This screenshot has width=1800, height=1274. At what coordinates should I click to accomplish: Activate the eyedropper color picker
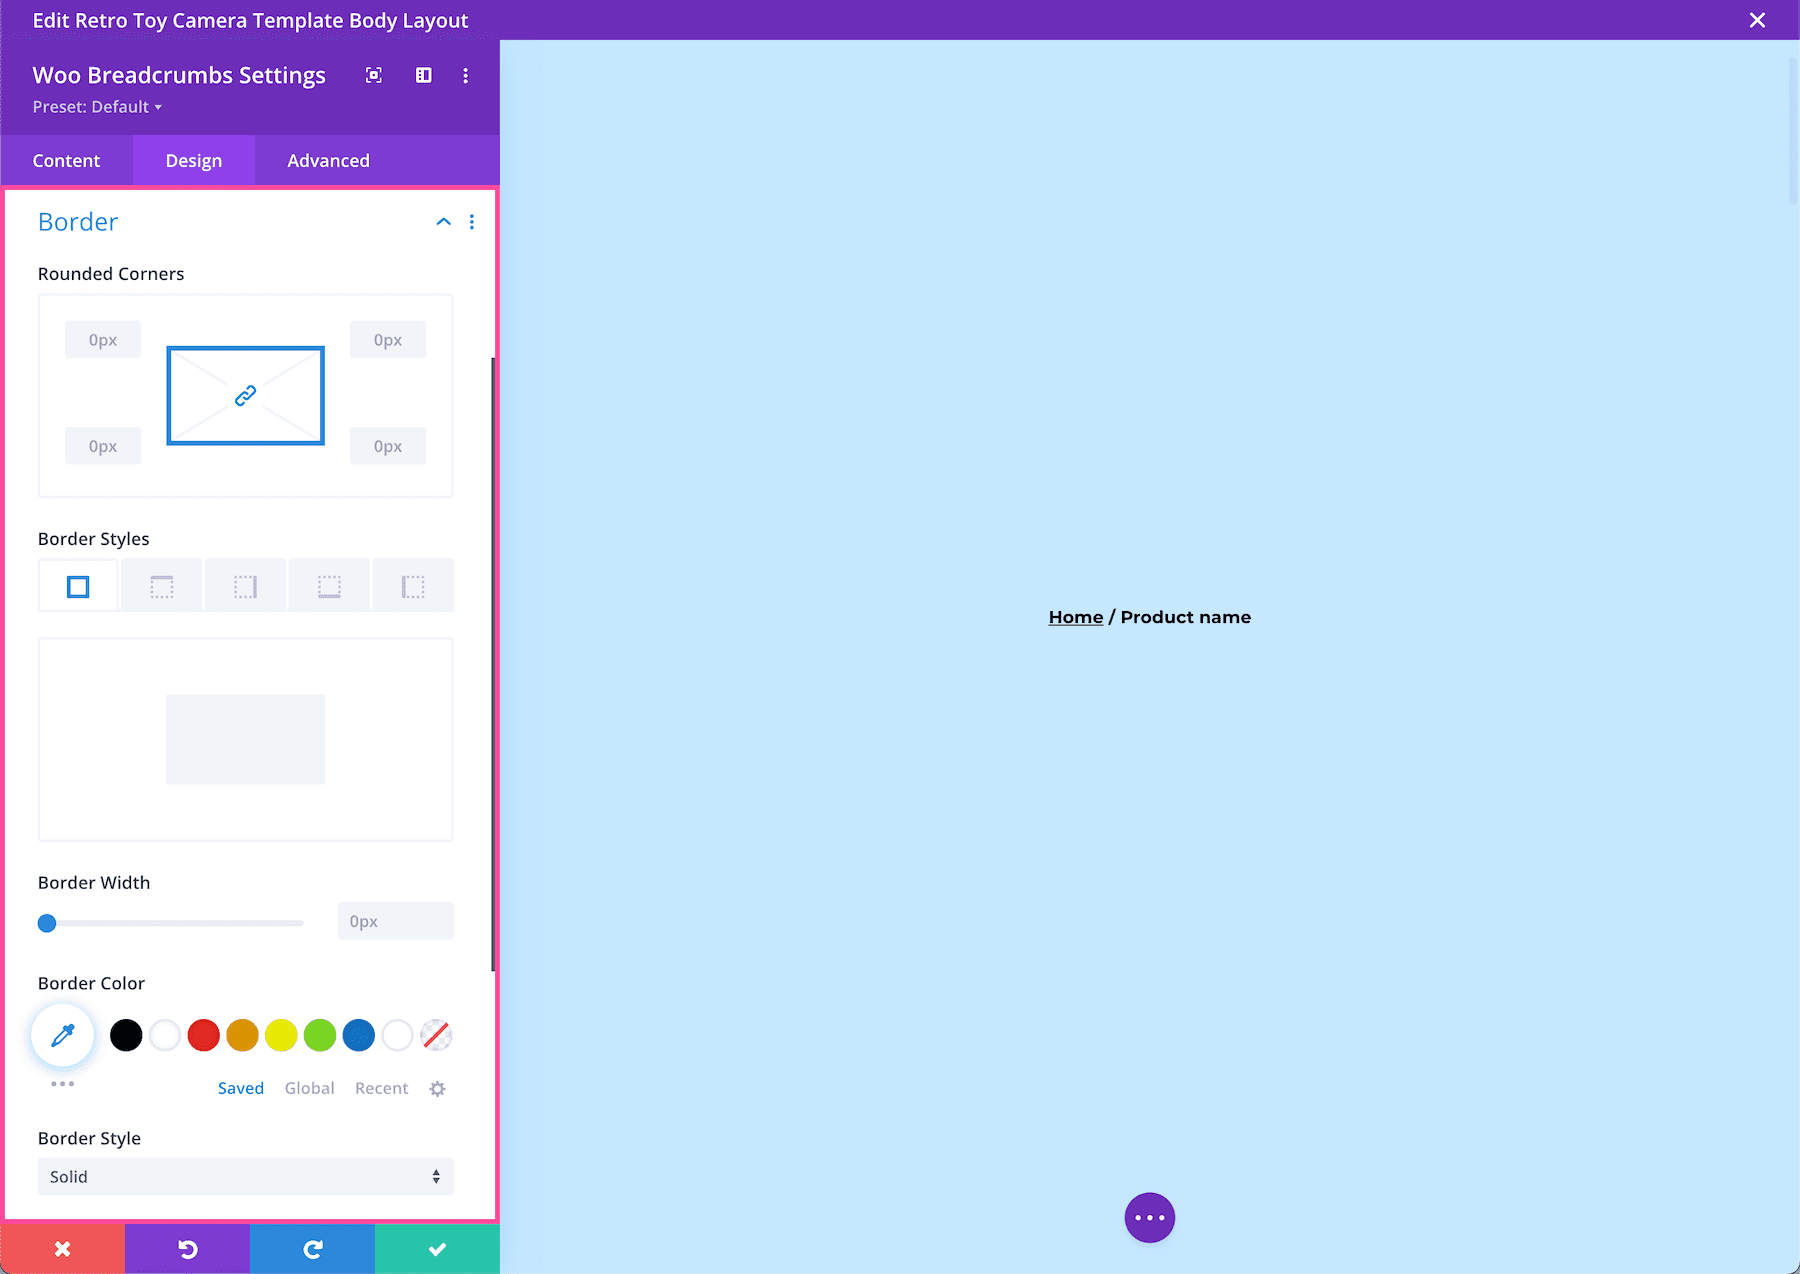tap(62, 1035)
